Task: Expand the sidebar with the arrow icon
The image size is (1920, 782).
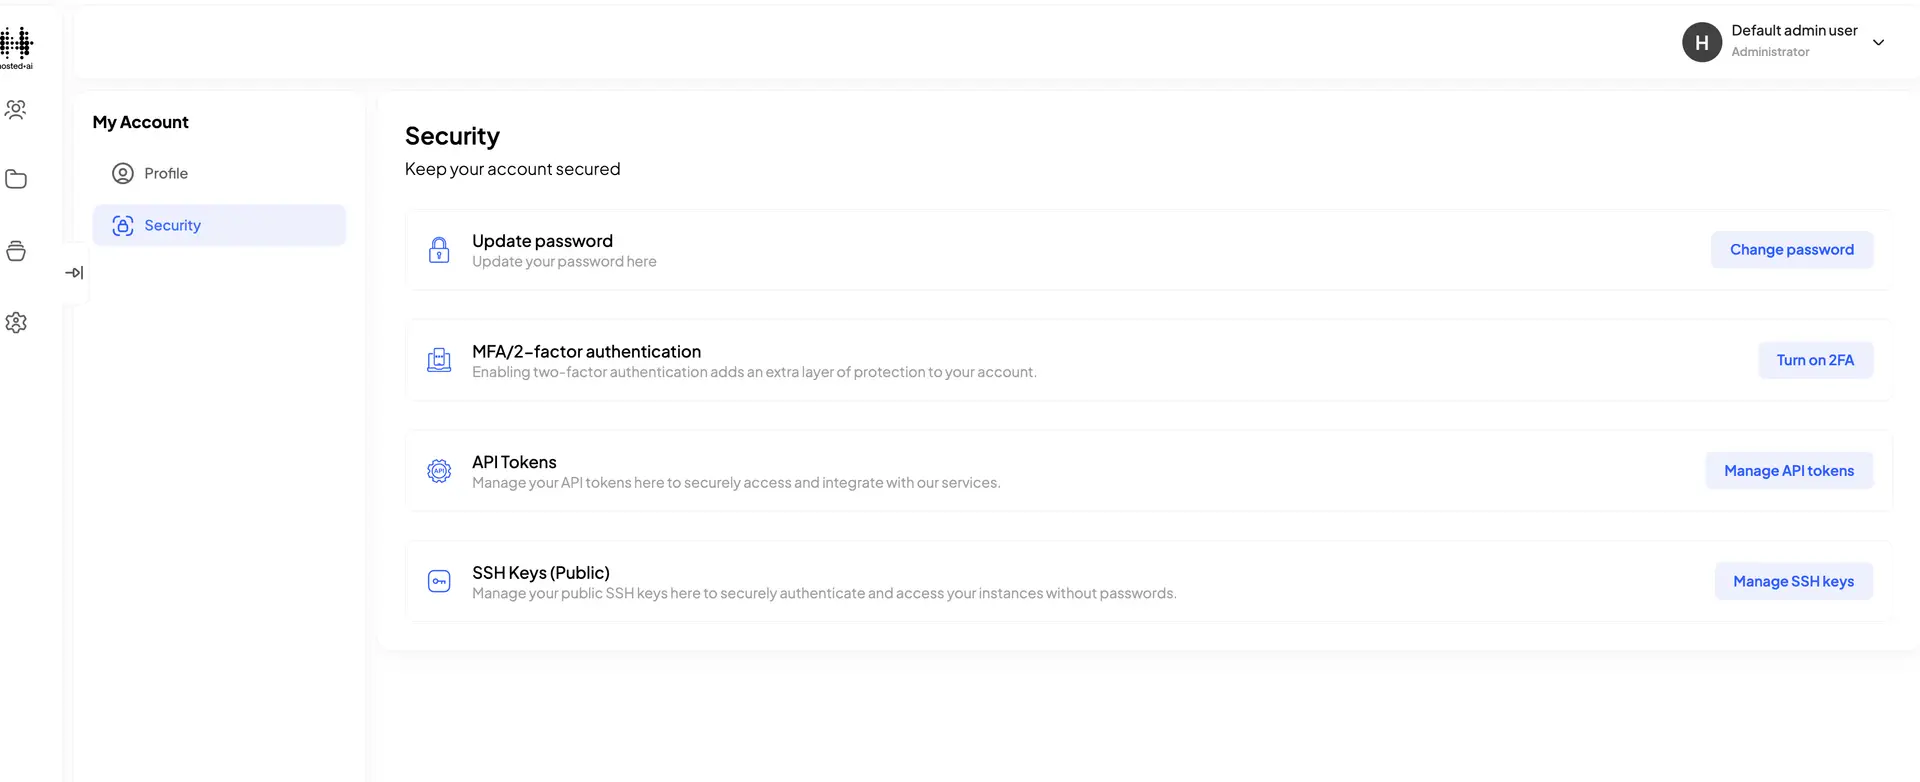Action: pos(75,272)
